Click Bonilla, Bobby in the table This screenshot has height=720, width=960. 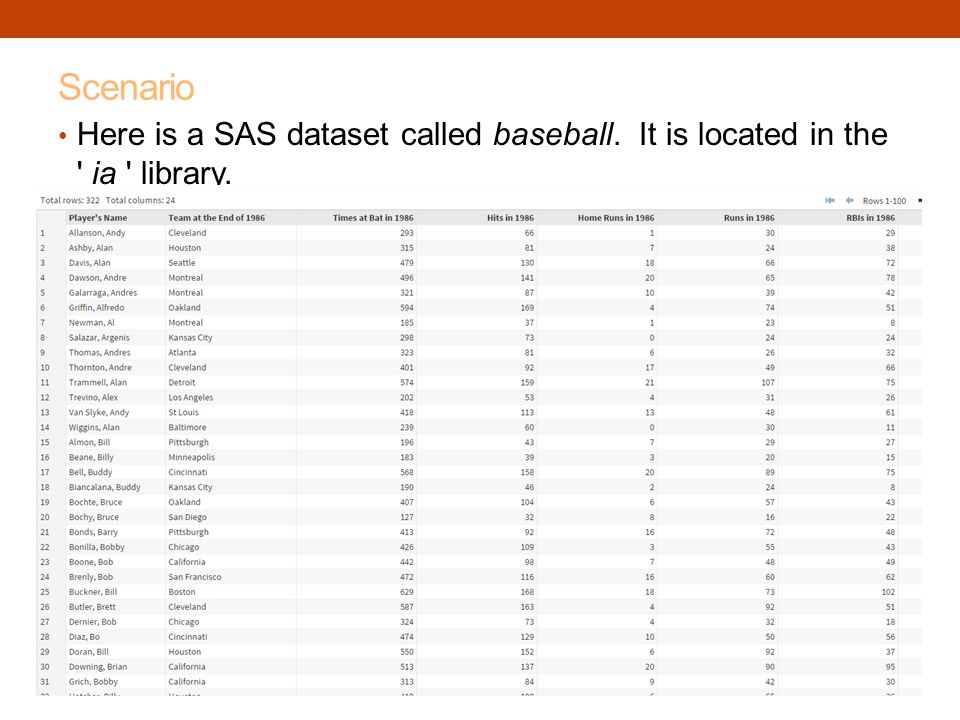pos(96,547)
